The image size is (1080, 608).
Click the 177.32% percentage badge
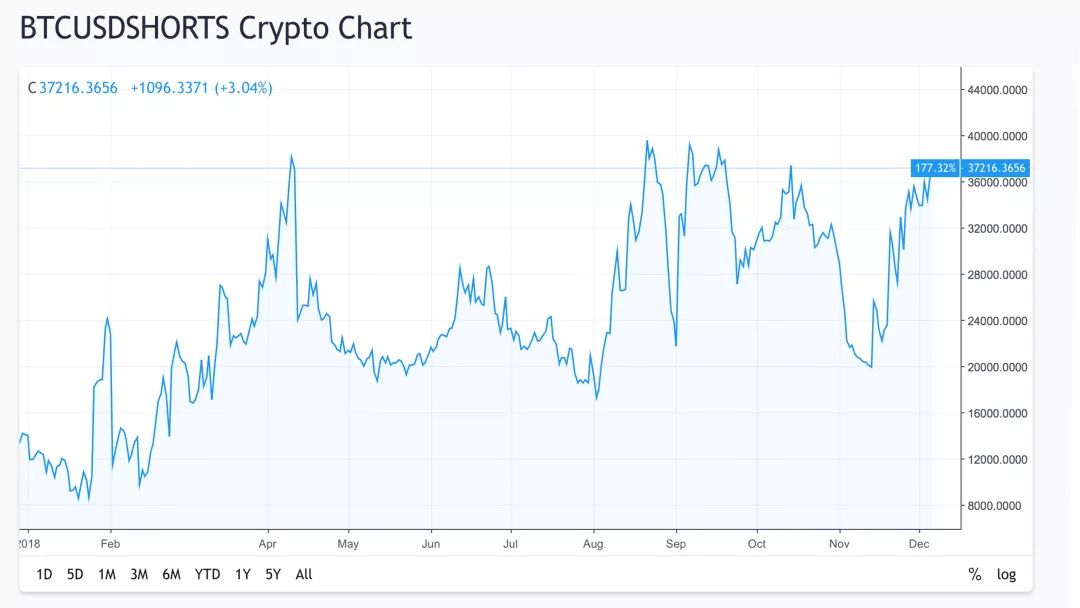coord(935,168)
